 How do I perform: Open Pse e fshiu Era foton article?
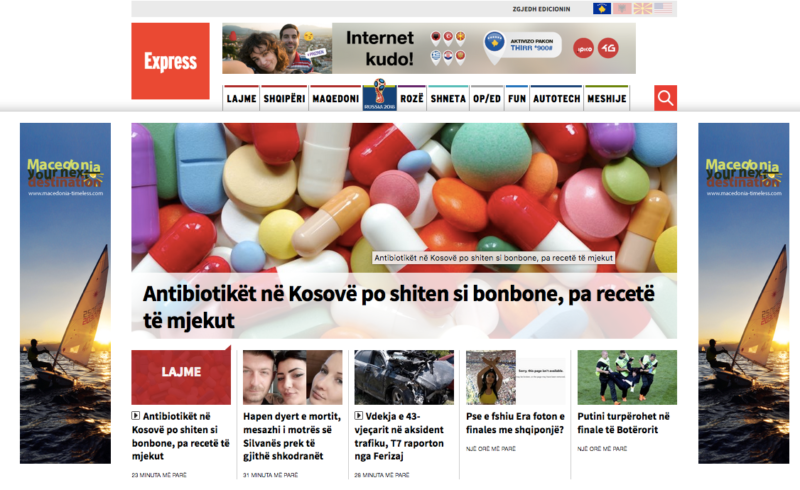tap(515, 423)
